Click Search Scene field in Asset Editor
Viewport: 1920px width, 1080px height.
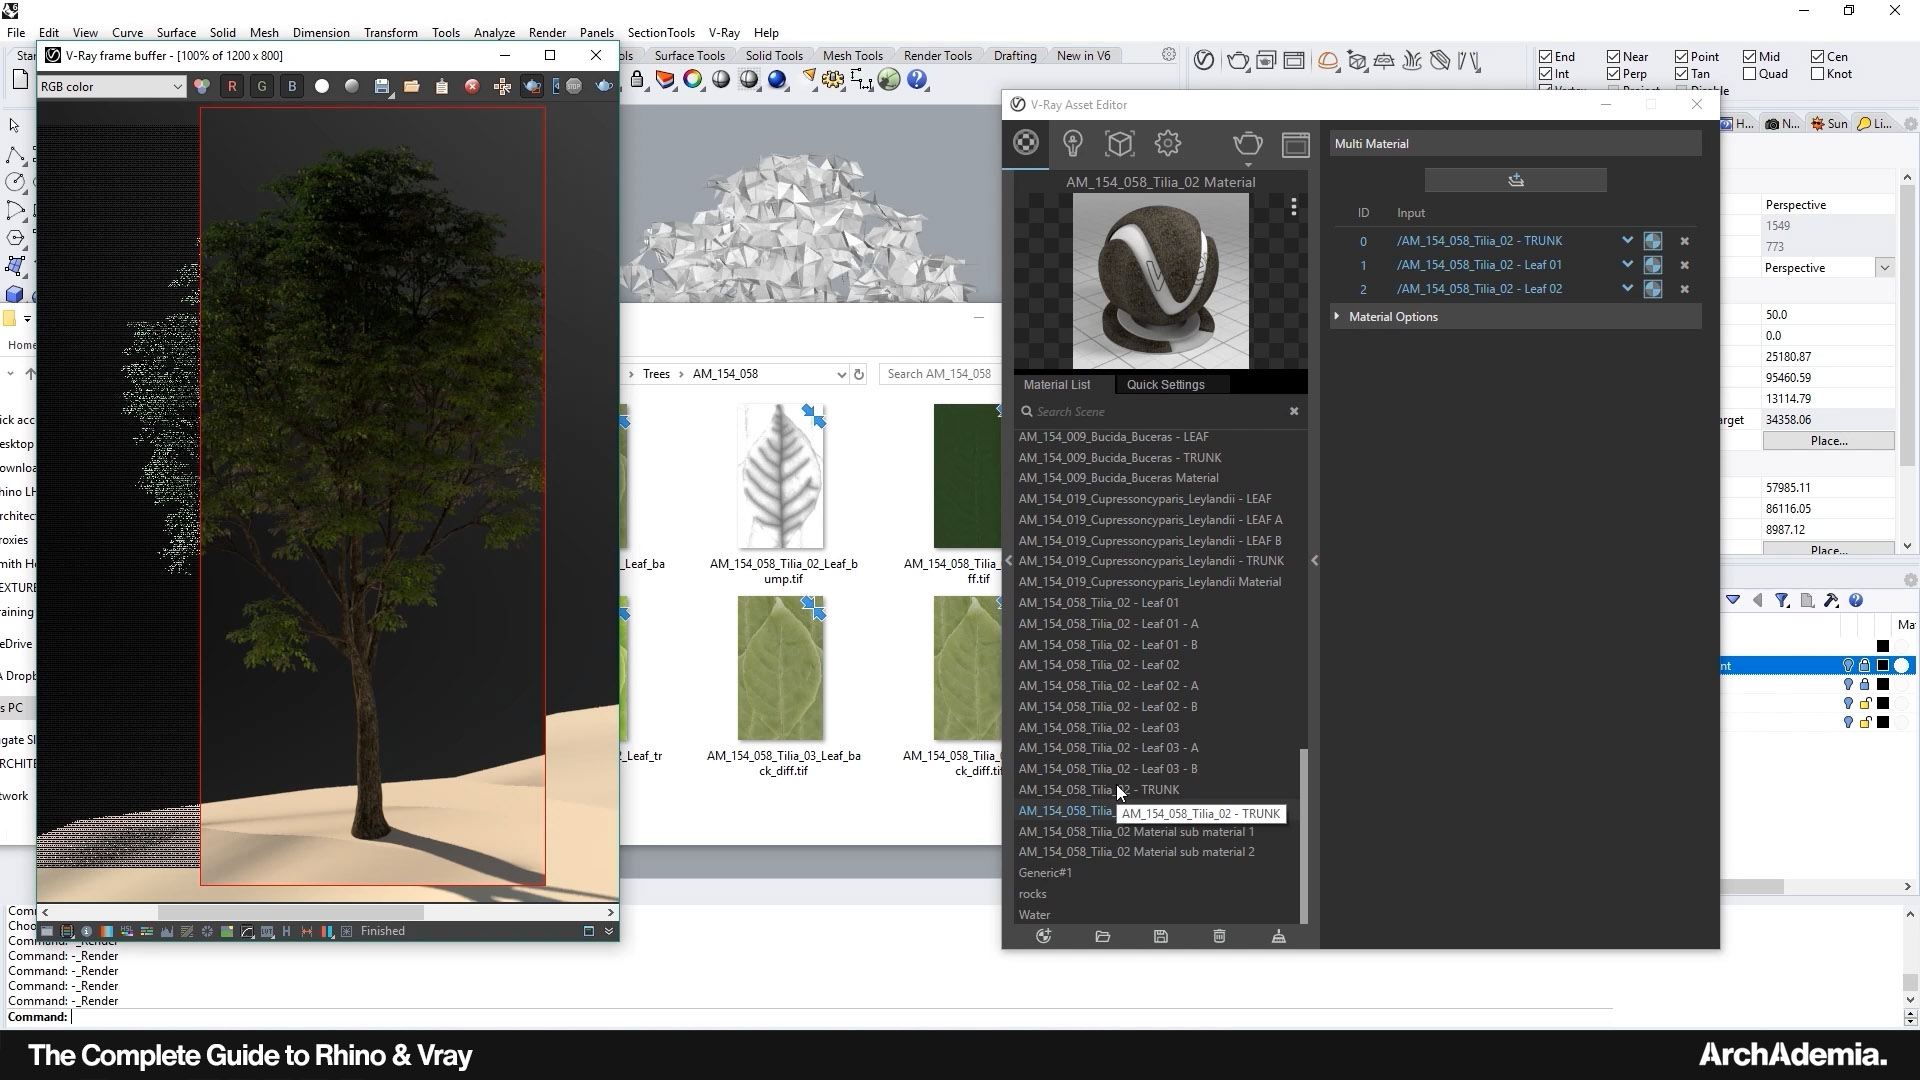click(1156, 412)
